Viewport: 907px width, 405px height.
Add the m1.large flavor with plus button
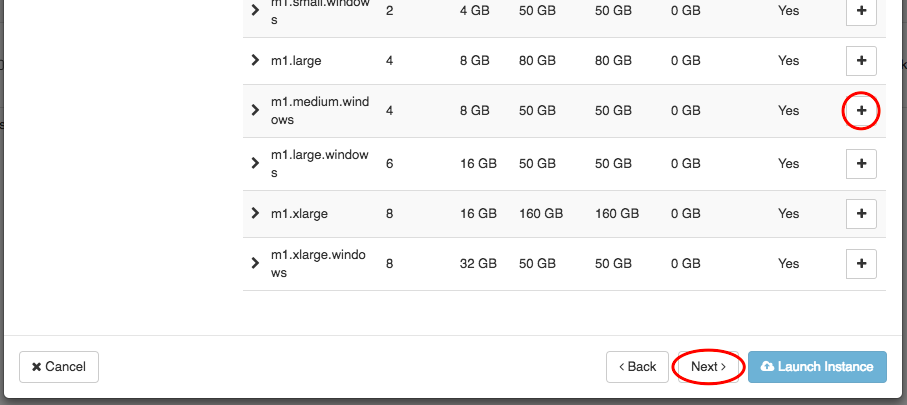tap(861, 61)
